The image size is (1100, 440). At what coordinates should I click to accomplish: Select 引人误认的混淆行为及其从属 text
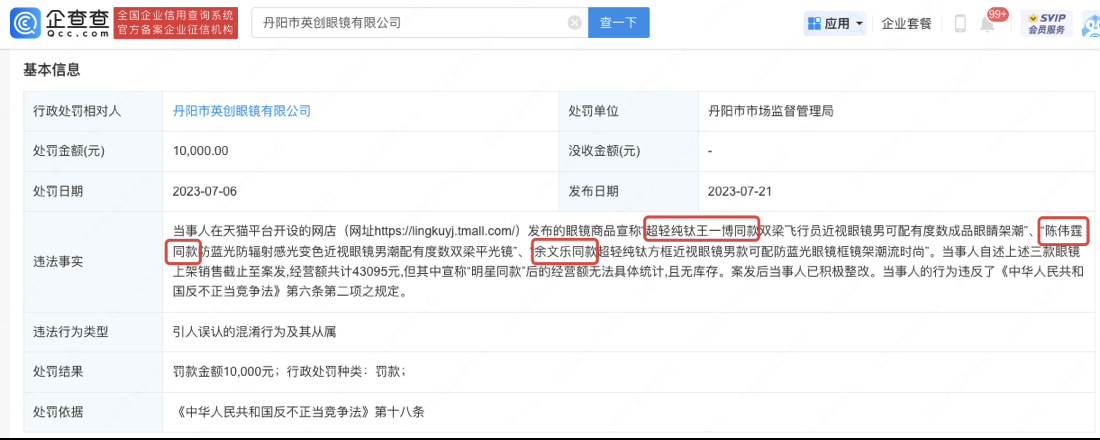point(255,332)
